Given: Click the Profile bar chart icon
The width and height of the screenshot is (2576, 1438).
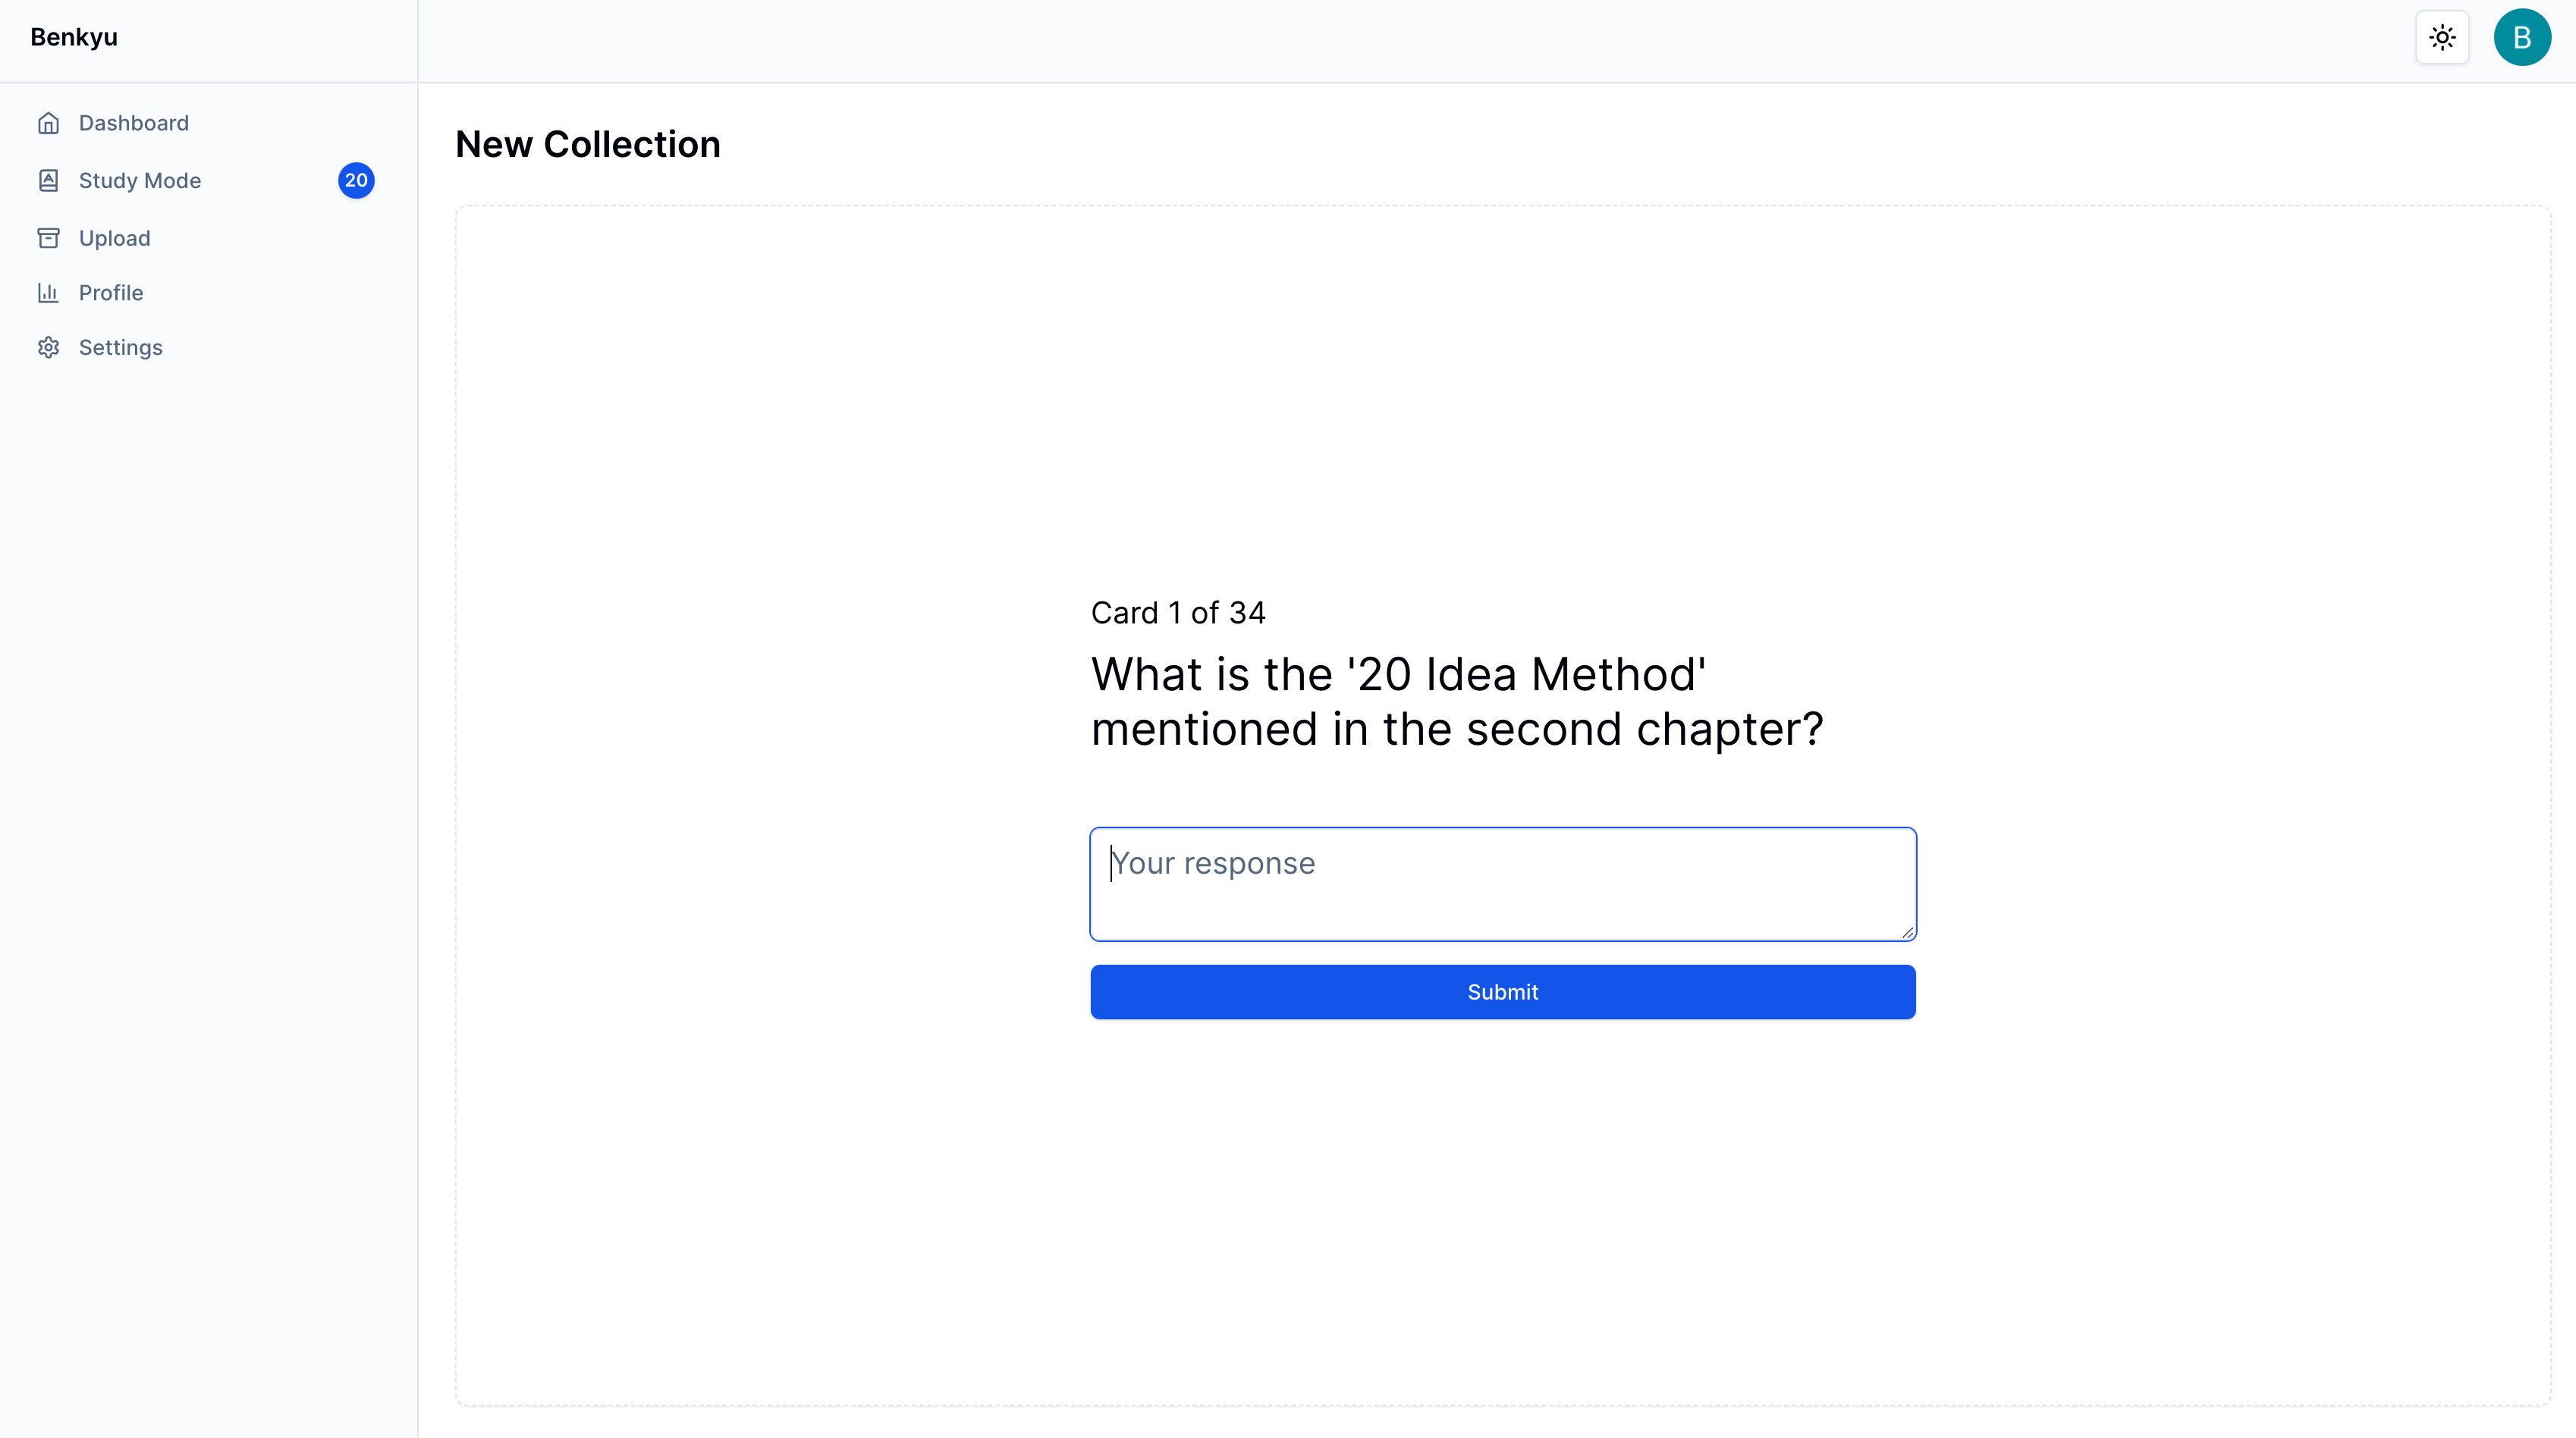Looking at the screenshot, I should [48, 293].
